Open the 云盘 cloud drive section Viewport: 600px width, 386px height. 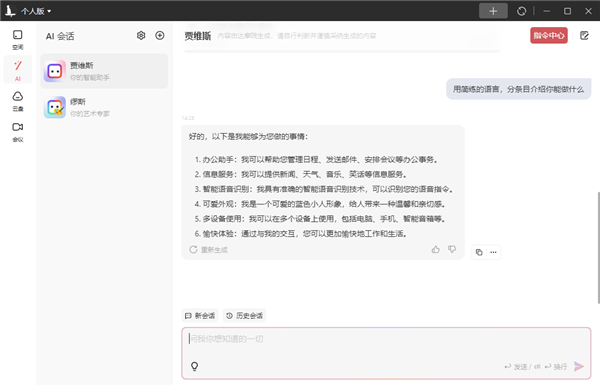point(18,101)
